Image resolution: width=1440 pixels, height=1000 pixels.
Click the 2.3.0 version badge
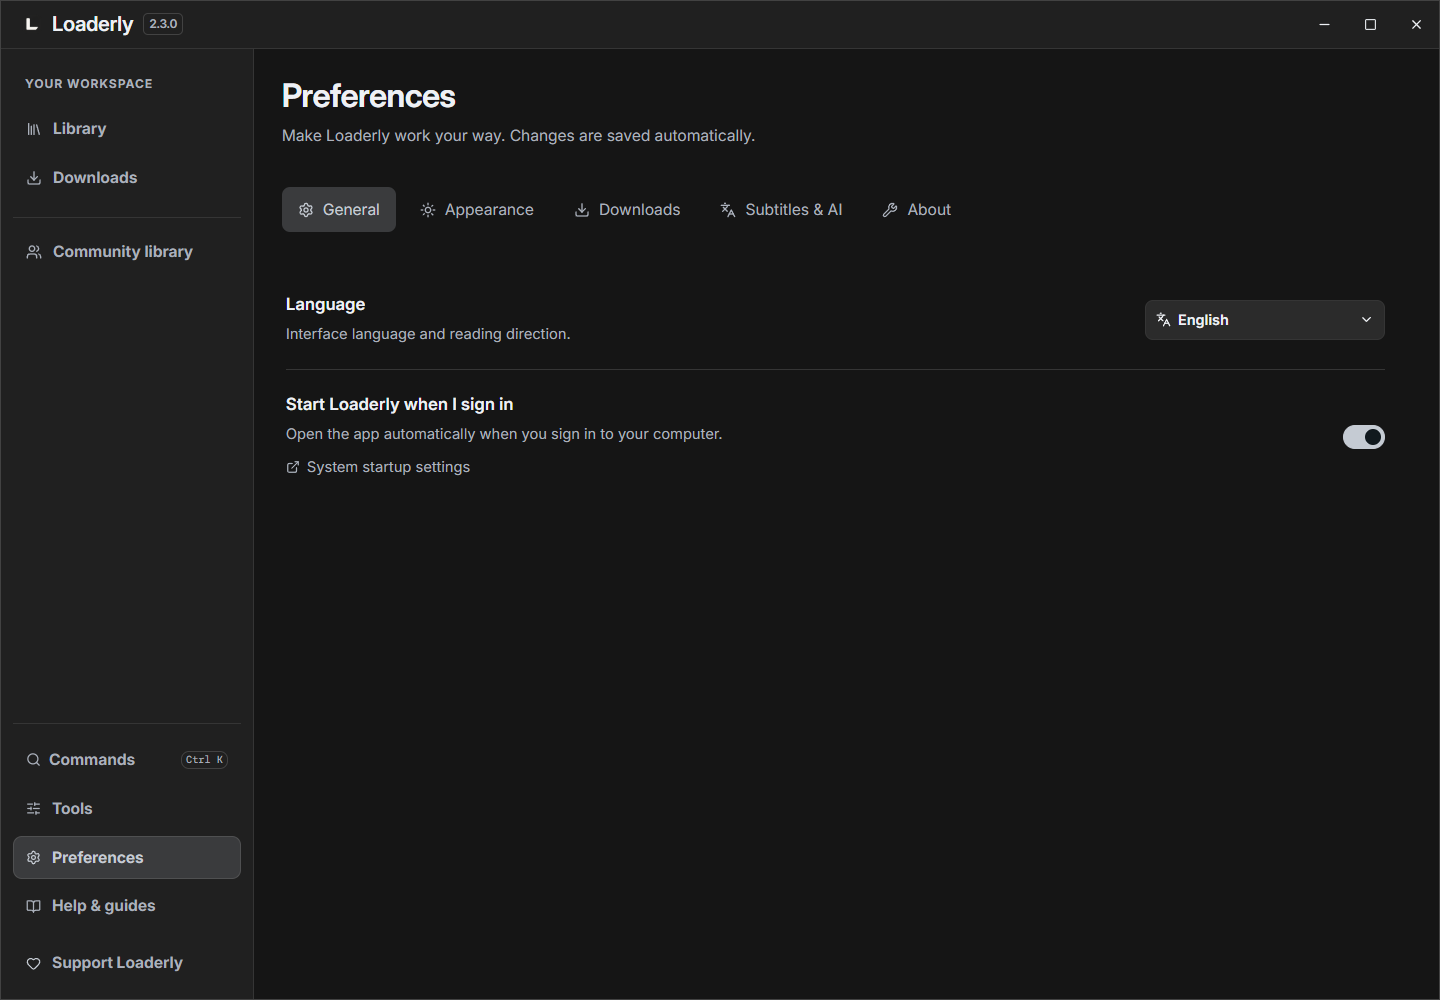[163, 24]
